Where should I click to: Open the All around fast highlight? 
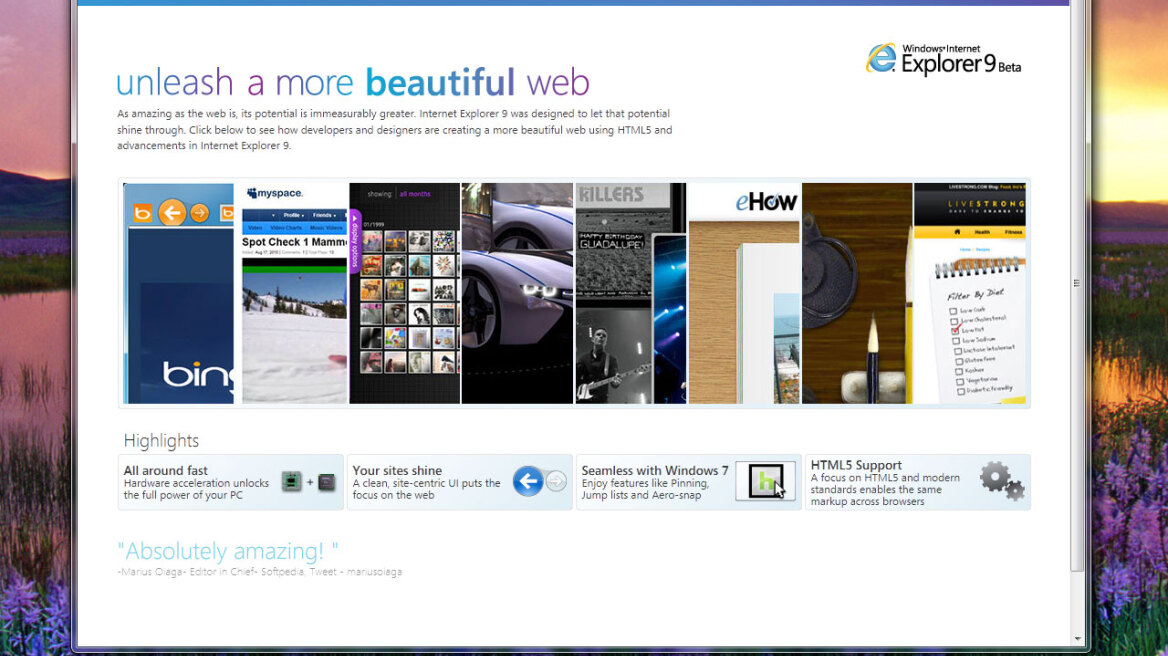click(231, 483)
